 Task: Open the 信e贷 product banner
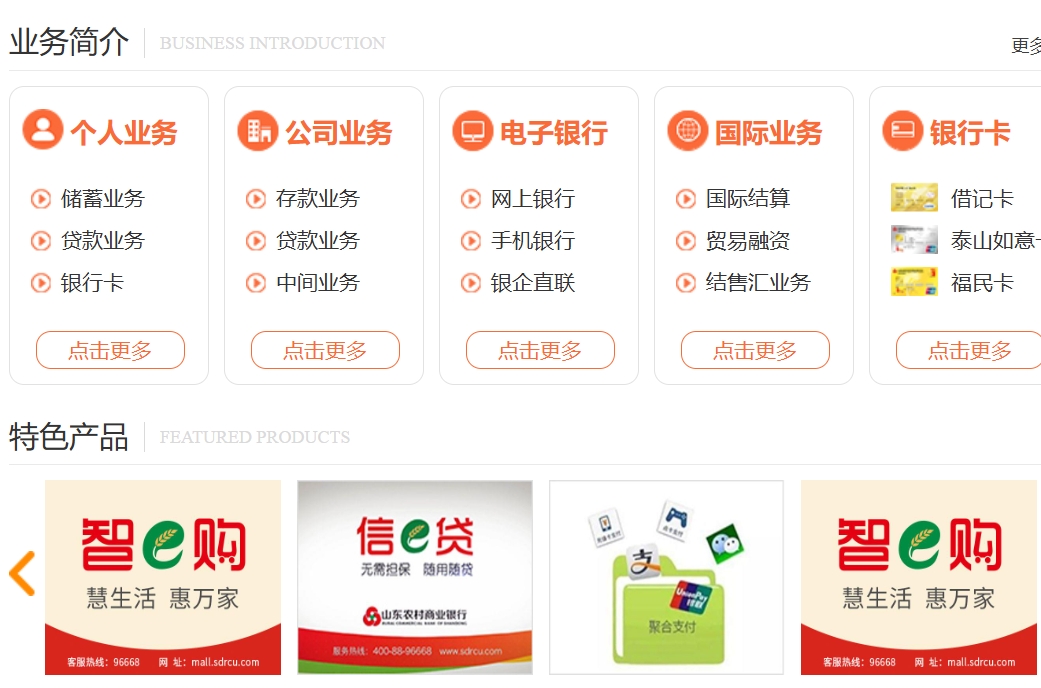(x=415, y=577)
